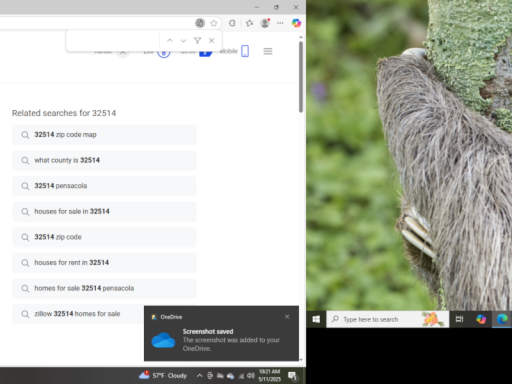512x384 pixels.
Task: Close the find on page bar
Action: coord(211,41)
